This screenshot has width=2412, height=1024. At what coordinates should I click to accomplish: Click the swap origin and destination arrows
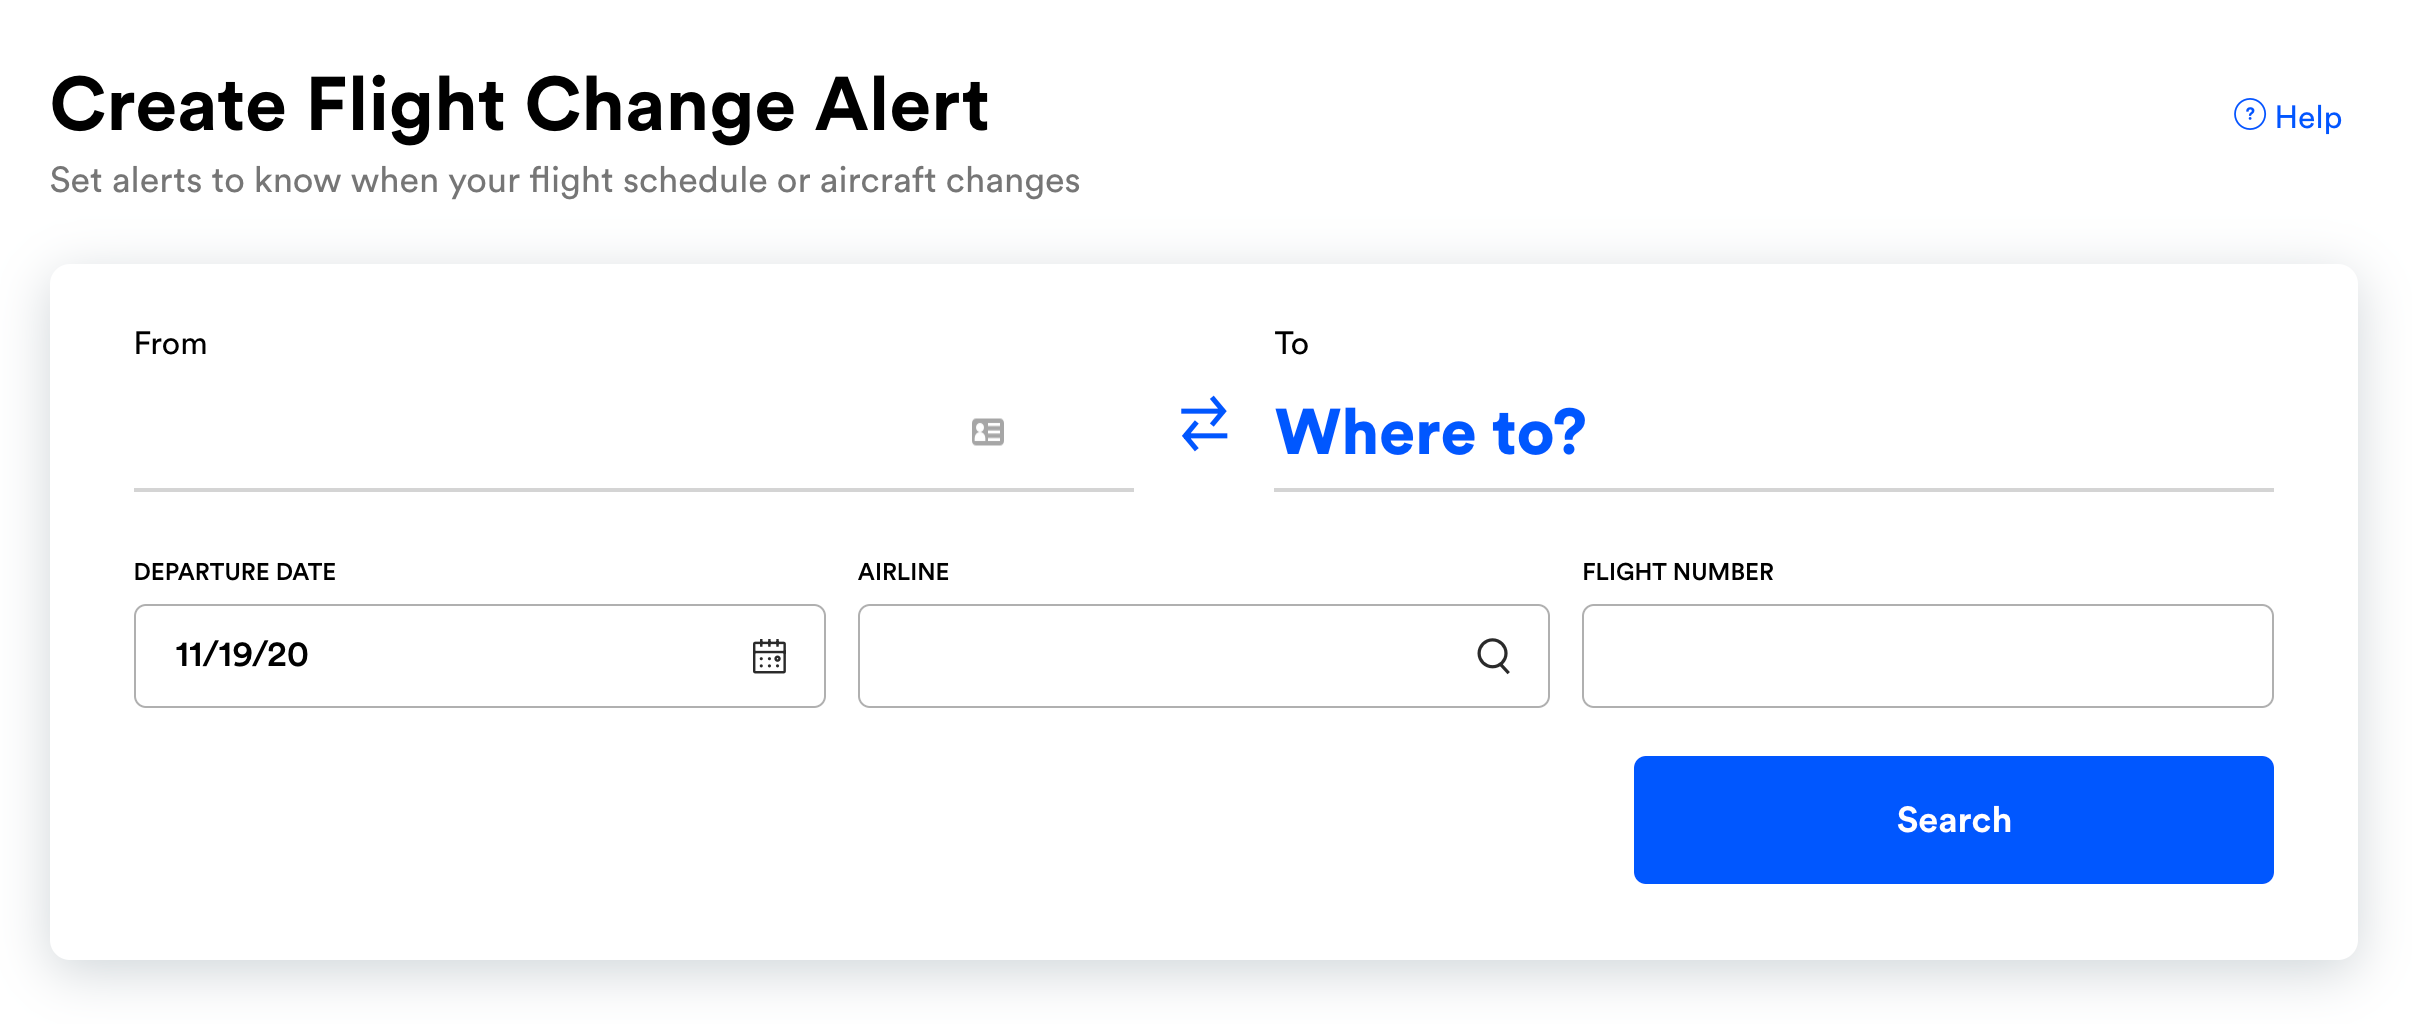coord(1204,424)
